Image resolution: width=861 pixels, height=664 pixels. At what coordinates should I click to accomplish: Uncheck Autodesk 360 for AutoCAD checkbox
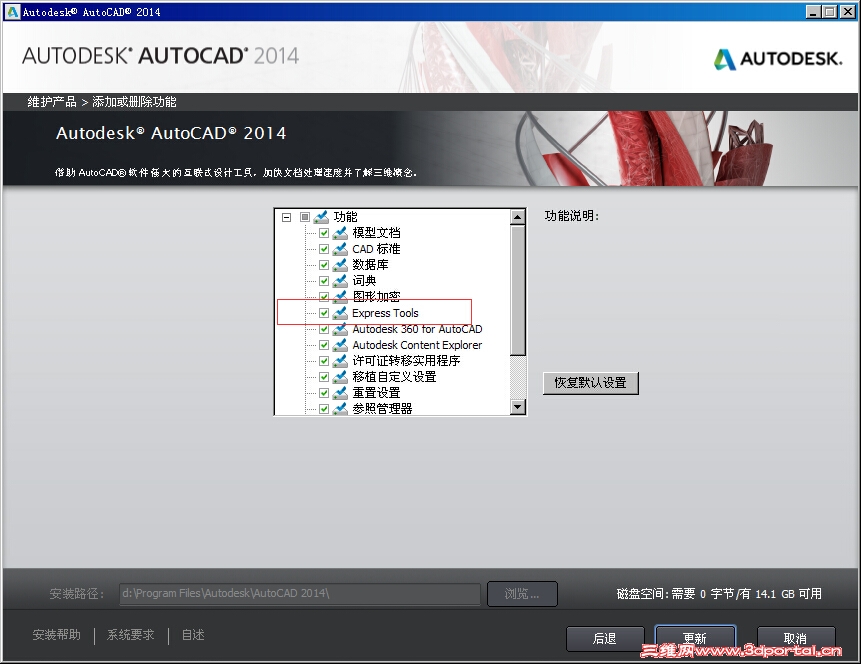tap(324, 329)
